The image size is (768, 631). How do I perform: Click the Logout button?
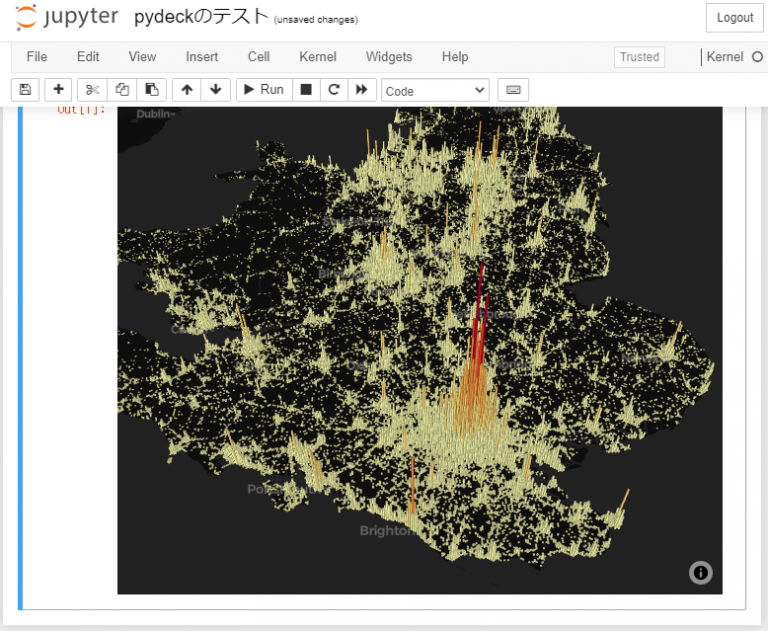734,18
